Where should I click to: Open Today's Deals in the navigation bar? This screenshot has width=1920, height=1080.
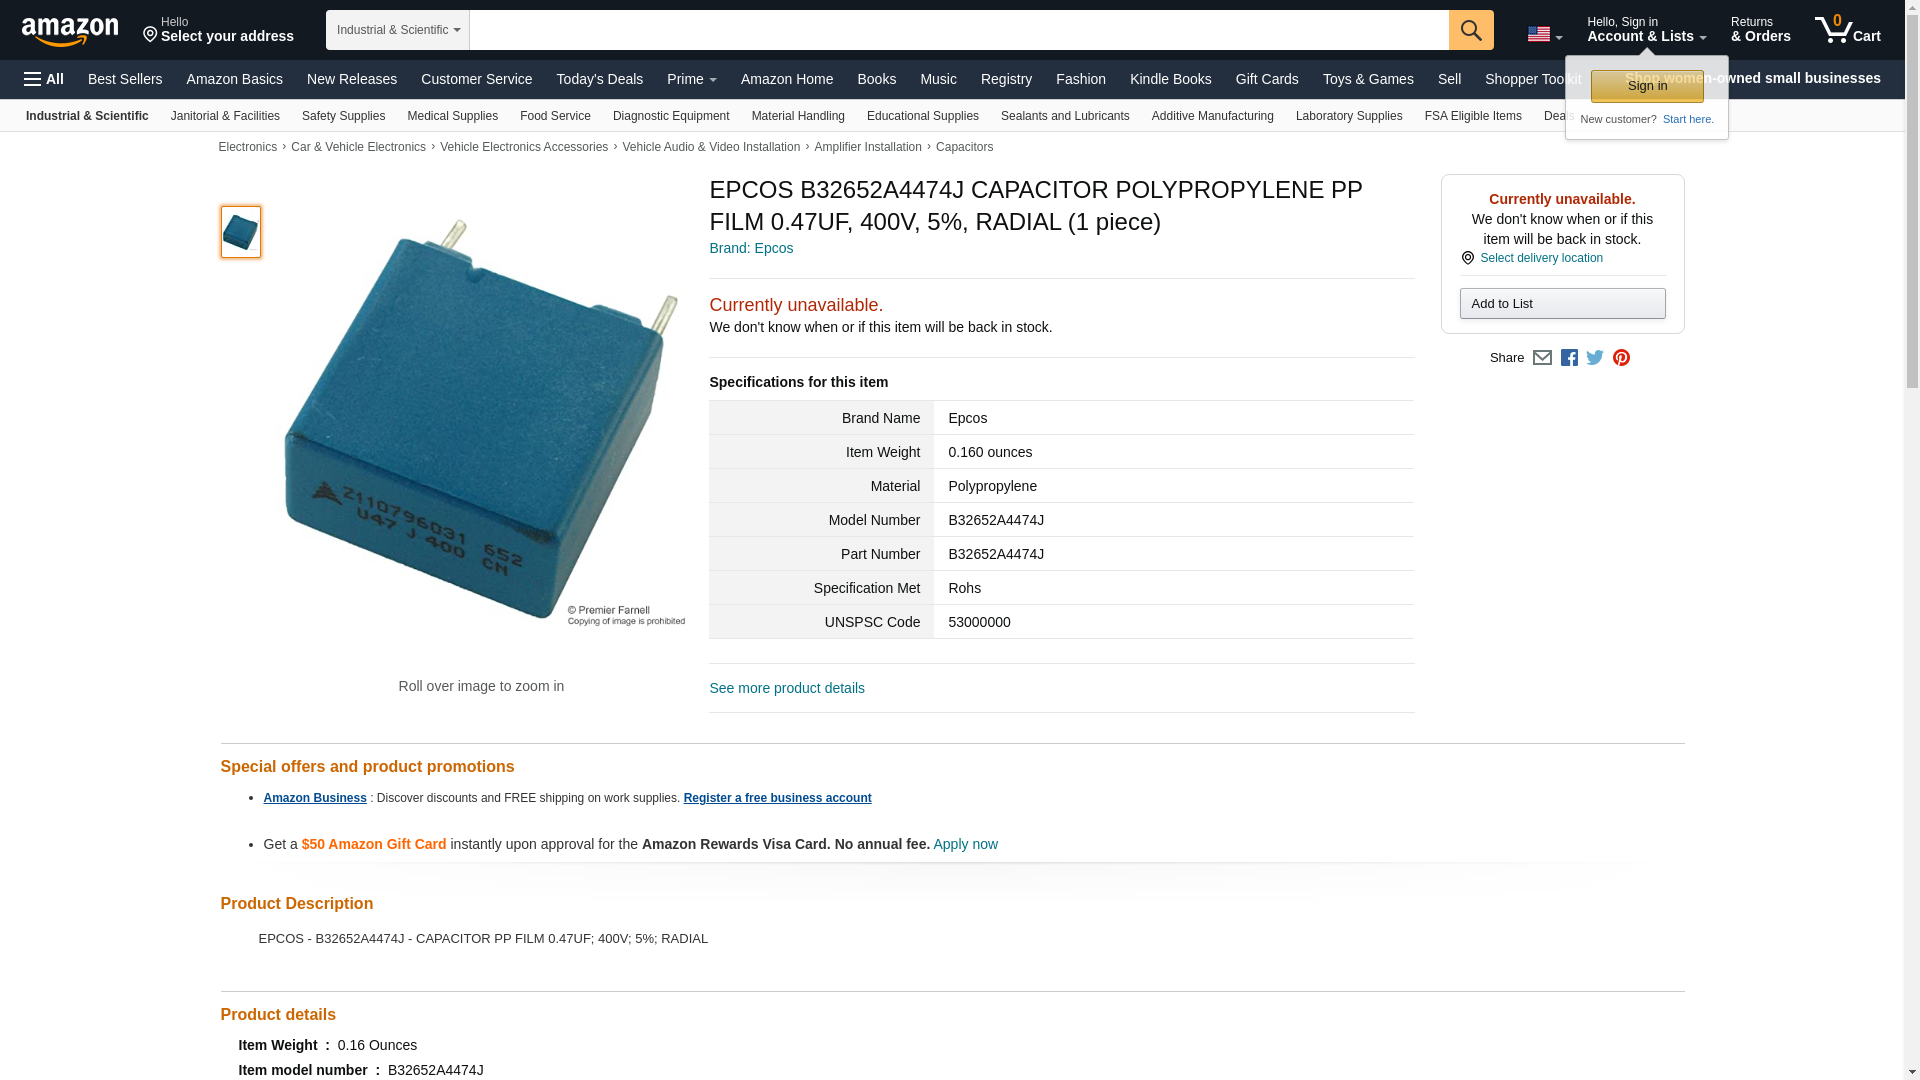(600, 79)
